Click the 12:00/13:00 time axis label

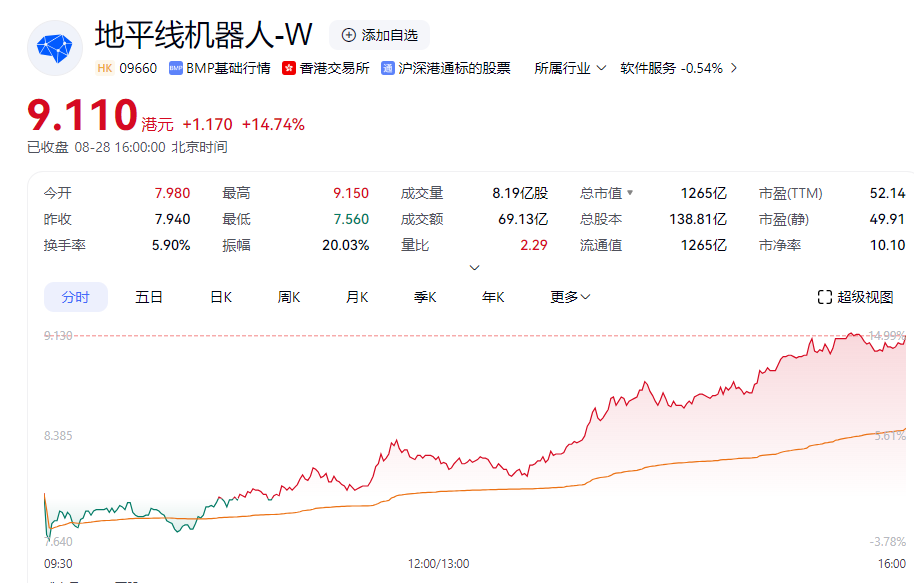[438, 564]
